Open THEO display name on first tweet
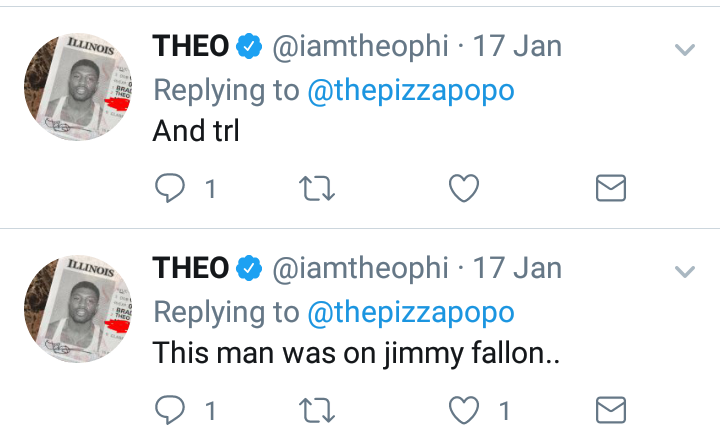 click(x=191, y=46)
